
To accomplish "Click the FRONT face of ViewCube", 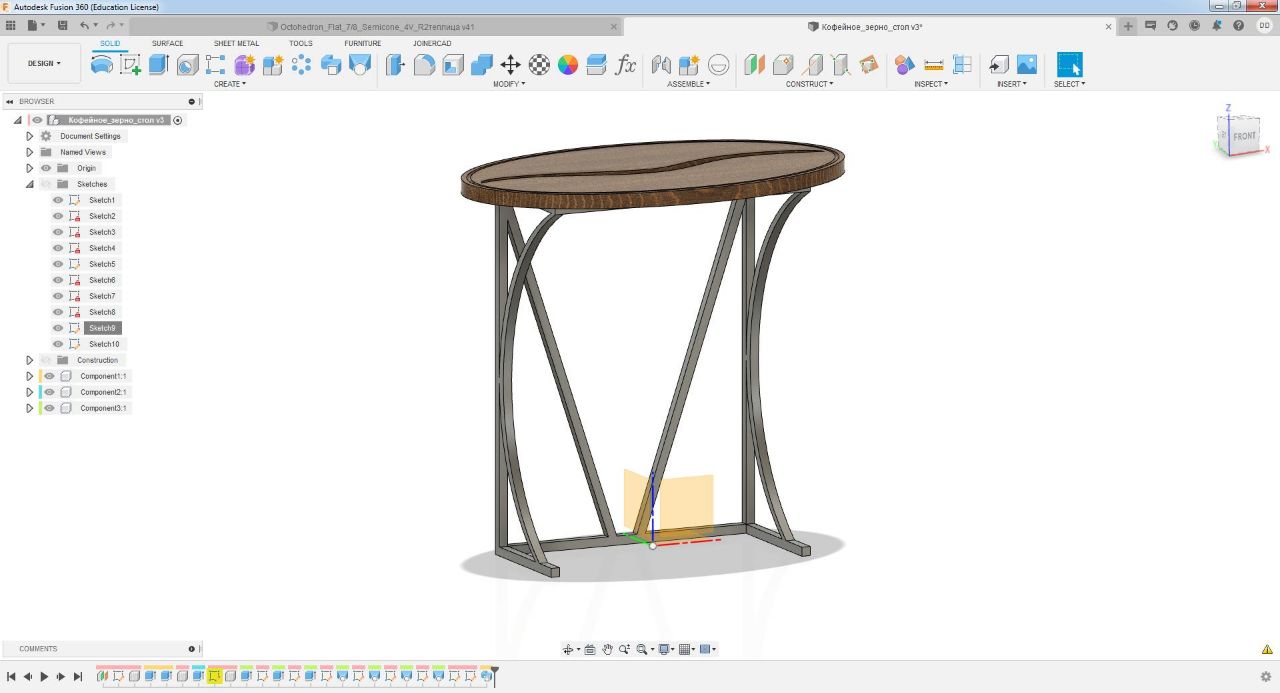I will coord(1243,136).
